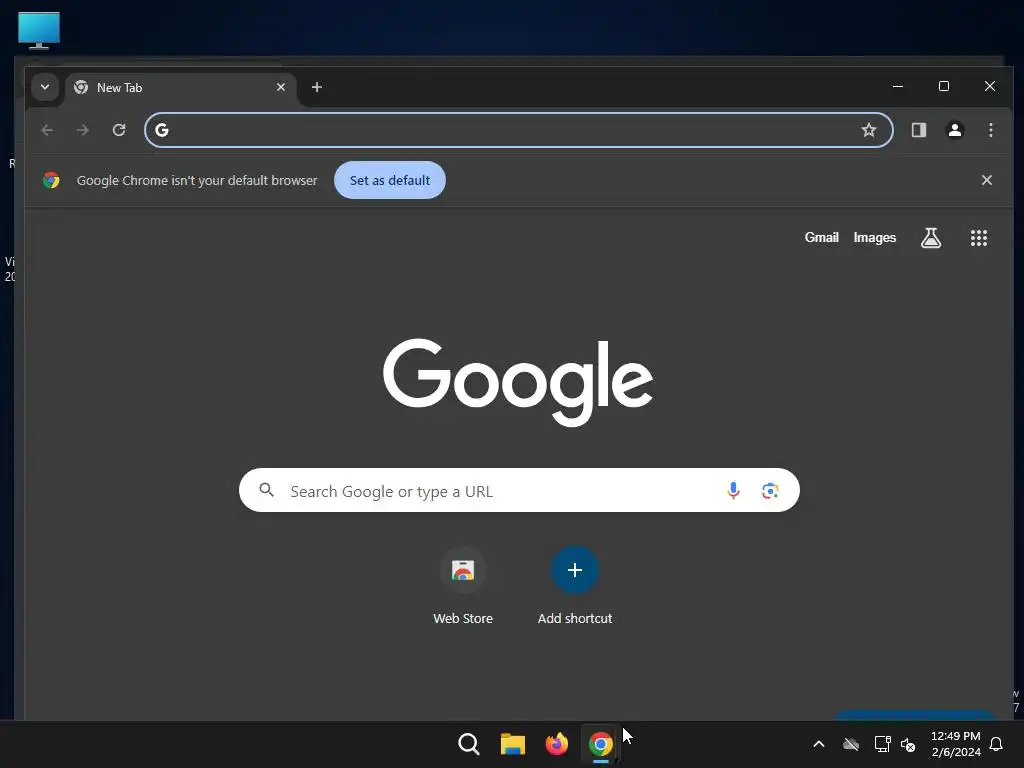Screen dimensions: 1024x768
Task: Focus the Chrome address bar
Action: click(519, 130)
